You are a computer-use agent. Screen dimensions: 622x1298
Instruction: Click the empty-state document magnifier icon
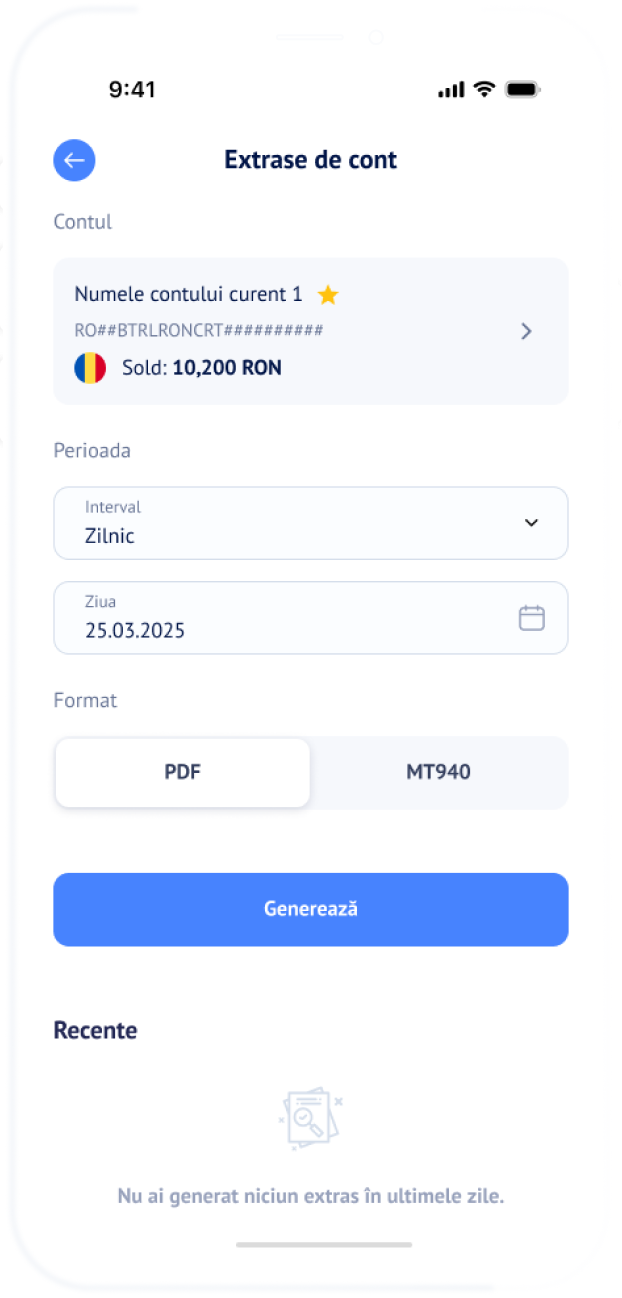(310, 1118)
